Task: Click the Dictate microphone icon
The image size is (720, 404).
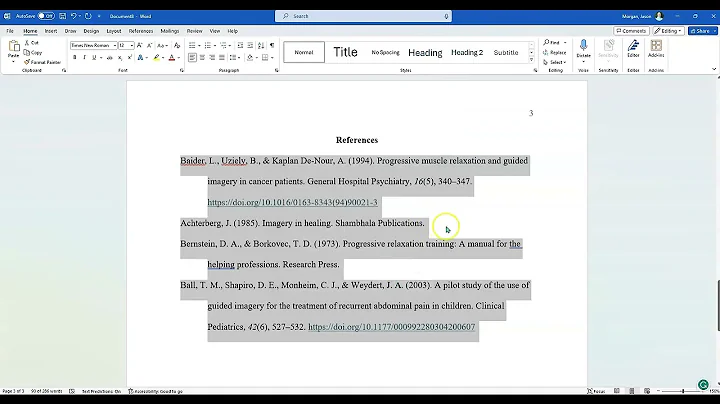Action: click(x=583, y=45)
